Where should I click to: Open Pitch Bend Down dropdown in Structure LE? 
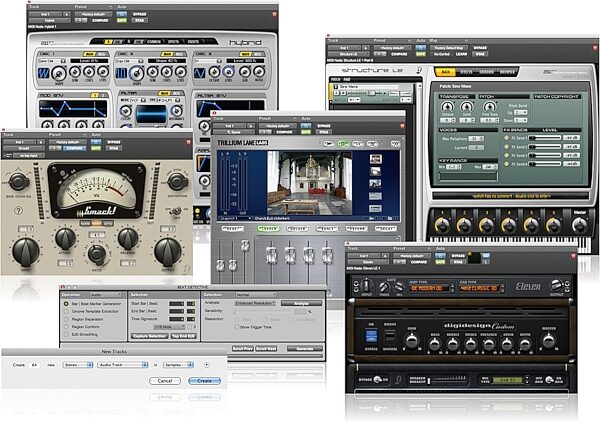click(521, 120)
